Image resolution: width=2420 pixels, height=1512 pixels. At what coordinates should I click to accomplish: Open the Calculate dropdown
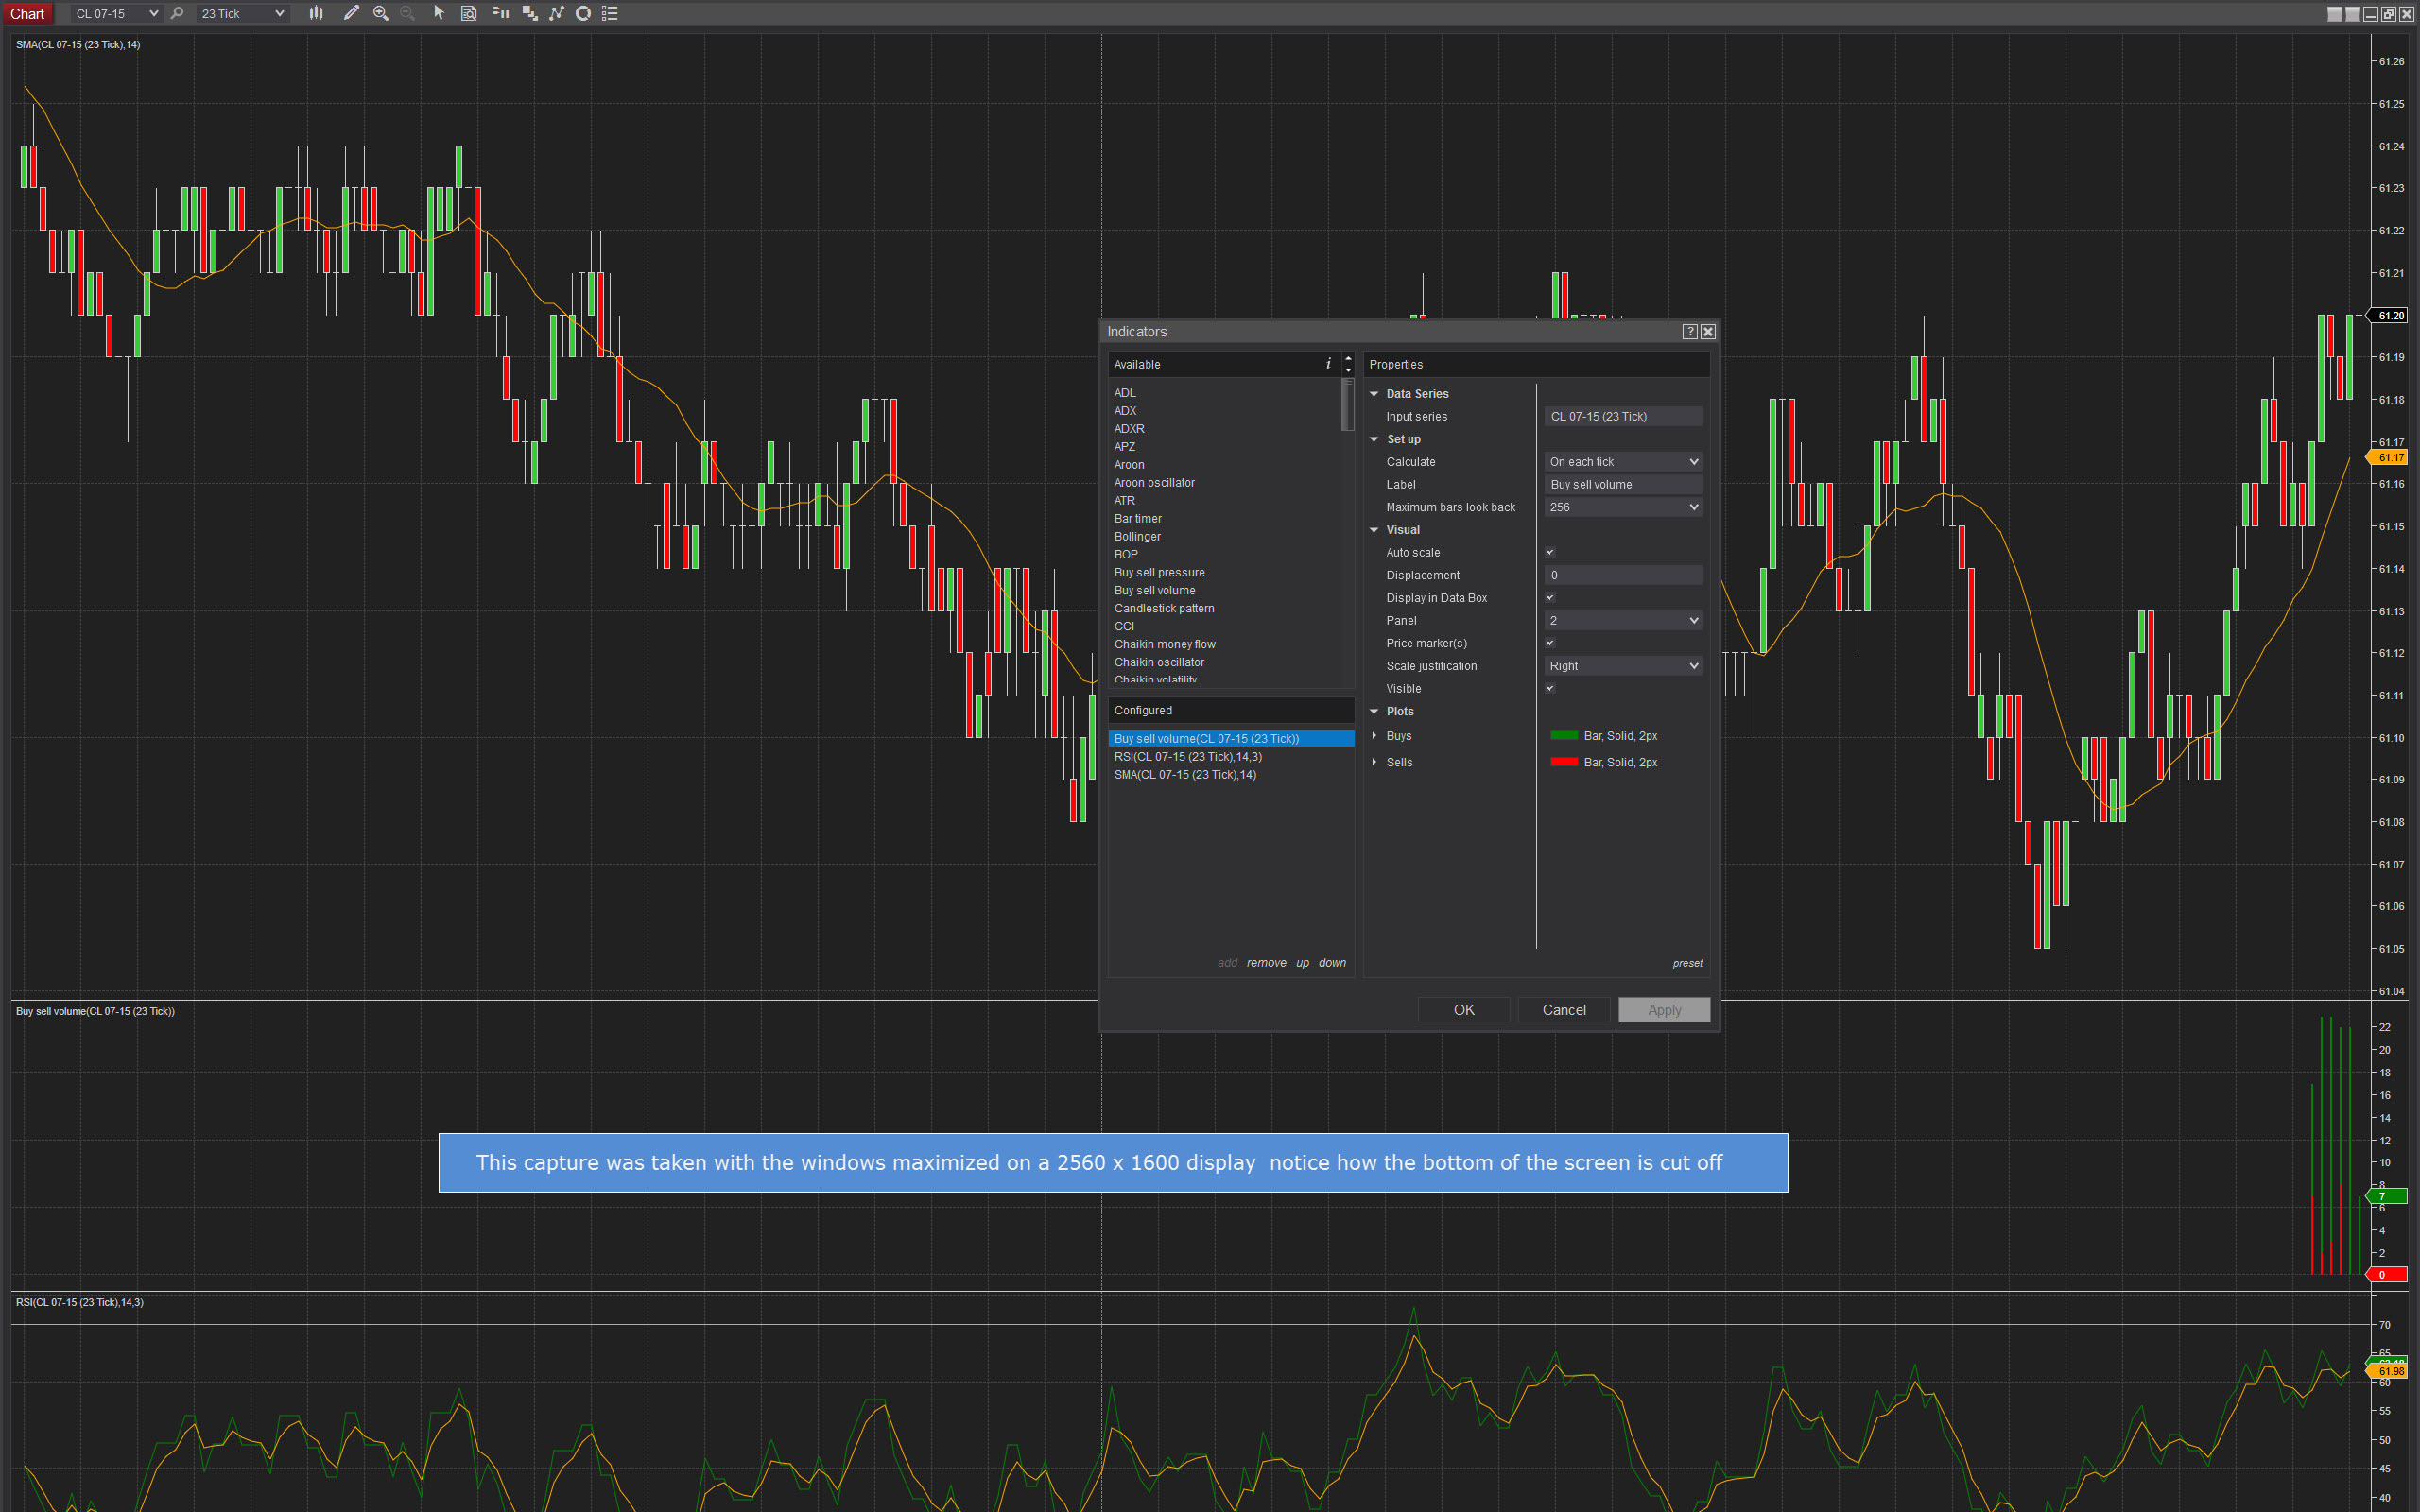pos(1623,462)
